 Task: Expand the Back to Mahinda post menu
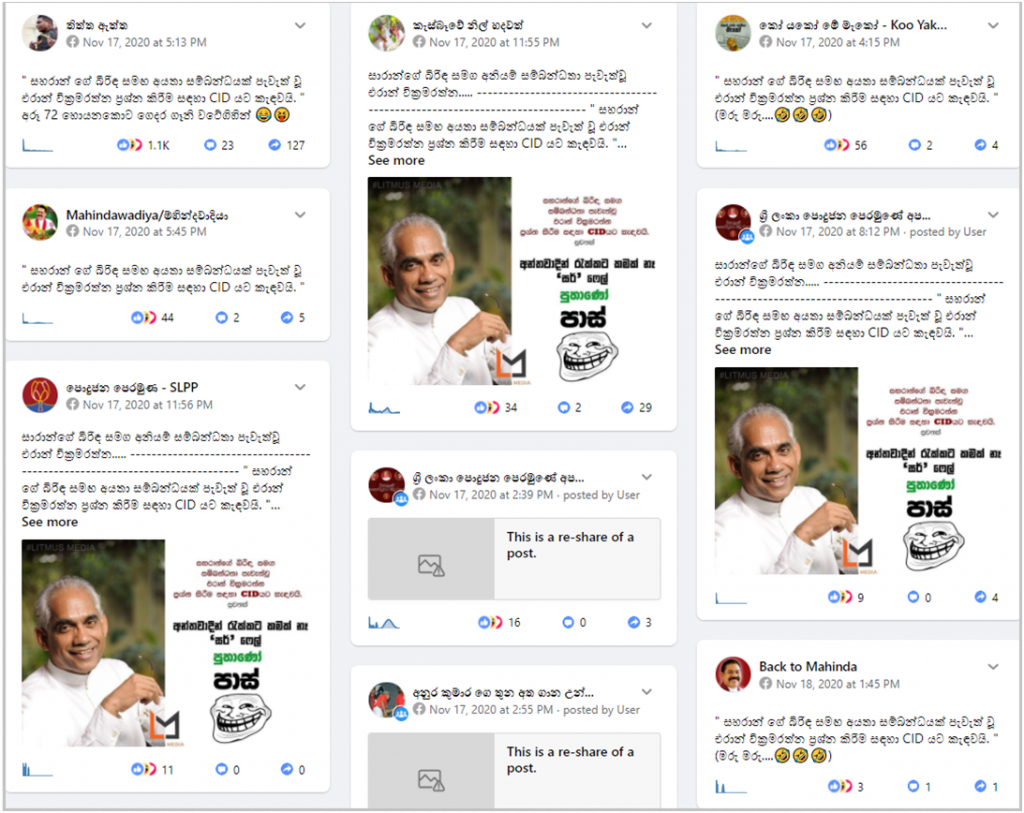[993, 667]
